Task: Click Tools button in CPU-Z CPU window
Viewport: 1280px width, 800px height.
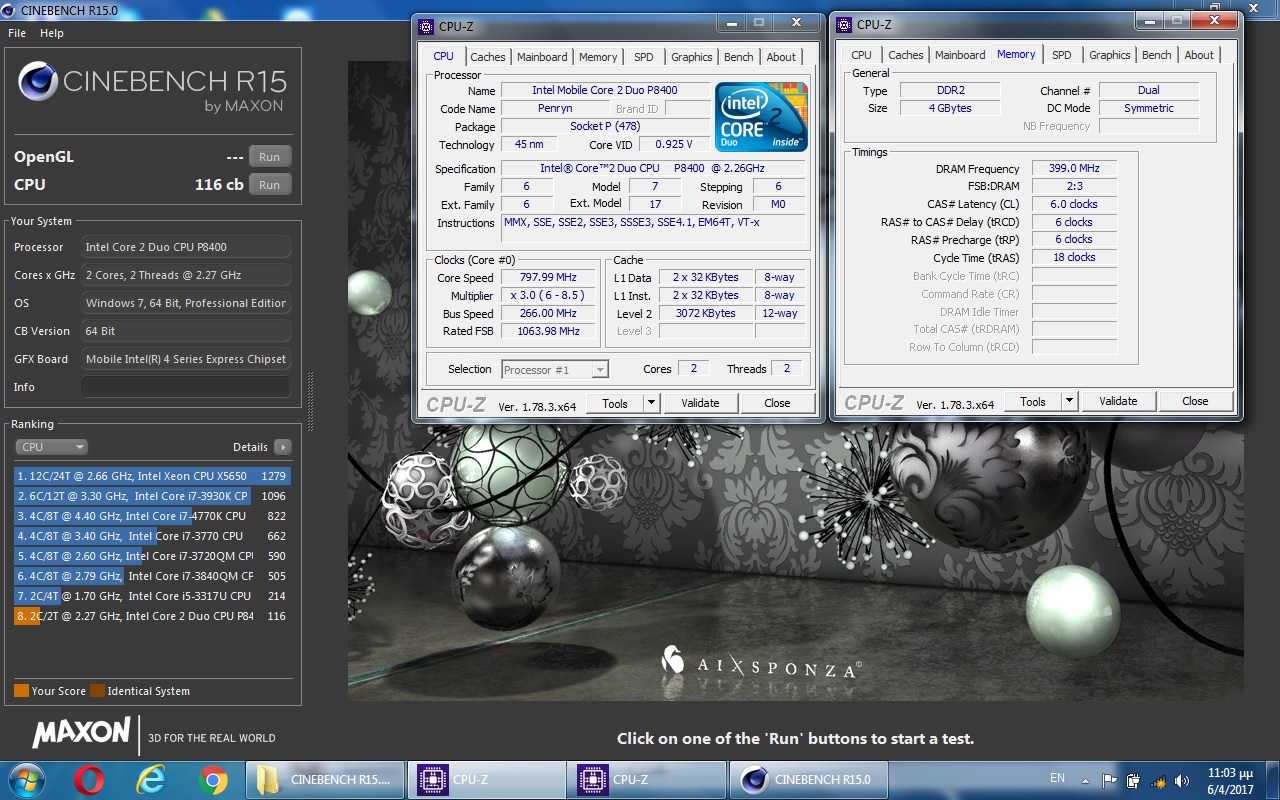Action: coord(615,403)
